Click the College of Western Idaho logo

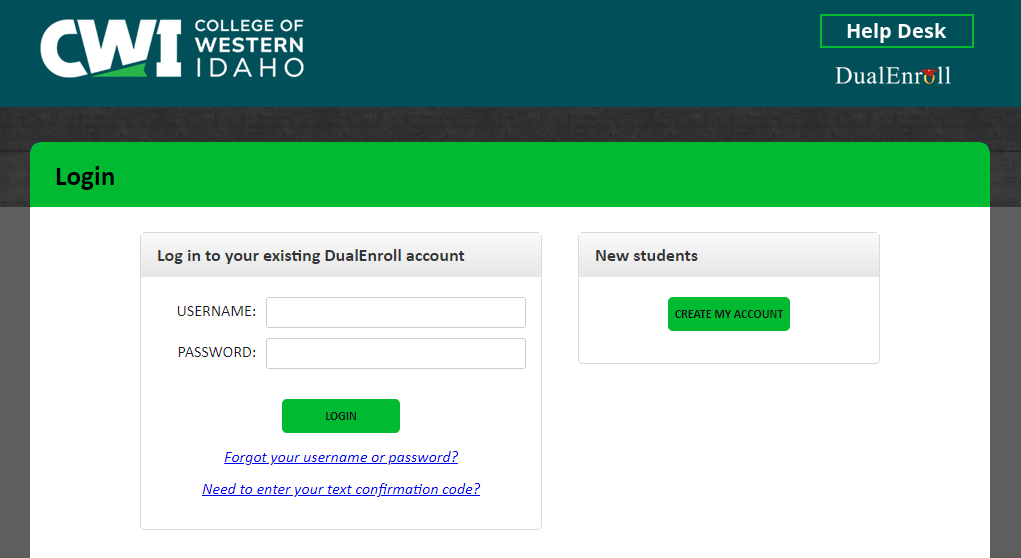(173, 48)
